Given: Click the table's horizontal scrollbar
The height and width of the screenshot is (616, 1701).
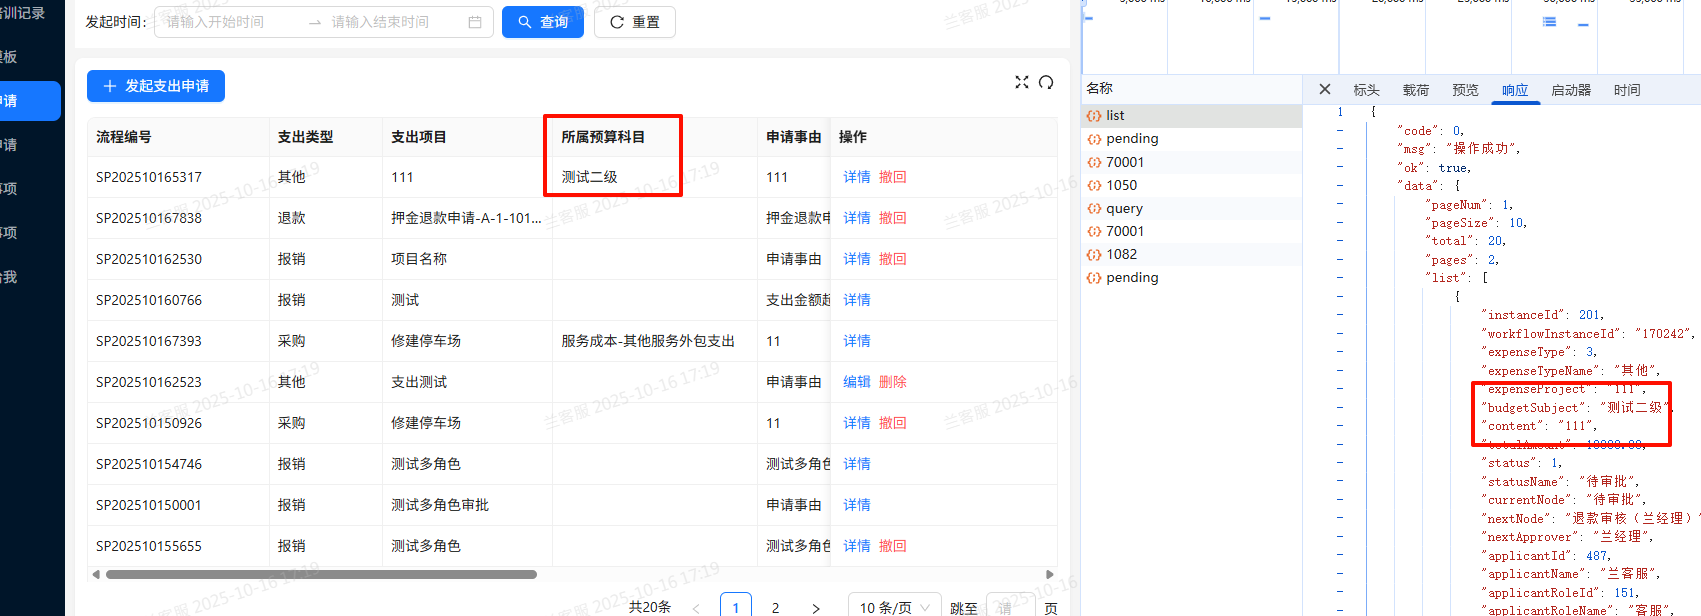Looking at the screenshot, I should click(321, 575).
